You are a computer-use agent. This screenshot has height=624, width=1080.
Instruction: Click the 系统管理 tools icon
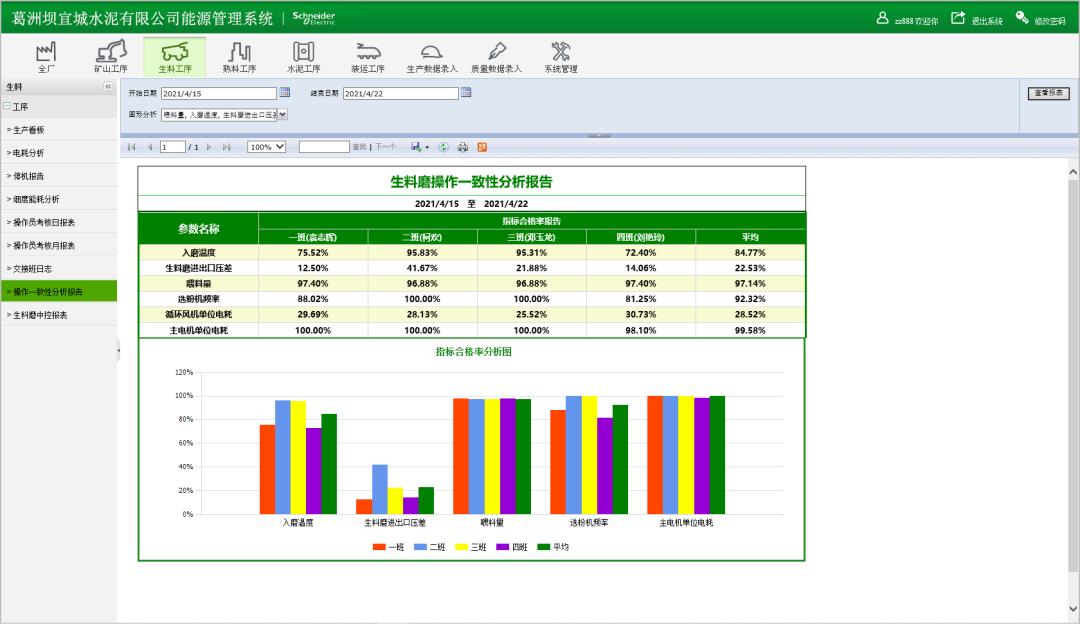click(x=560, y=56)
